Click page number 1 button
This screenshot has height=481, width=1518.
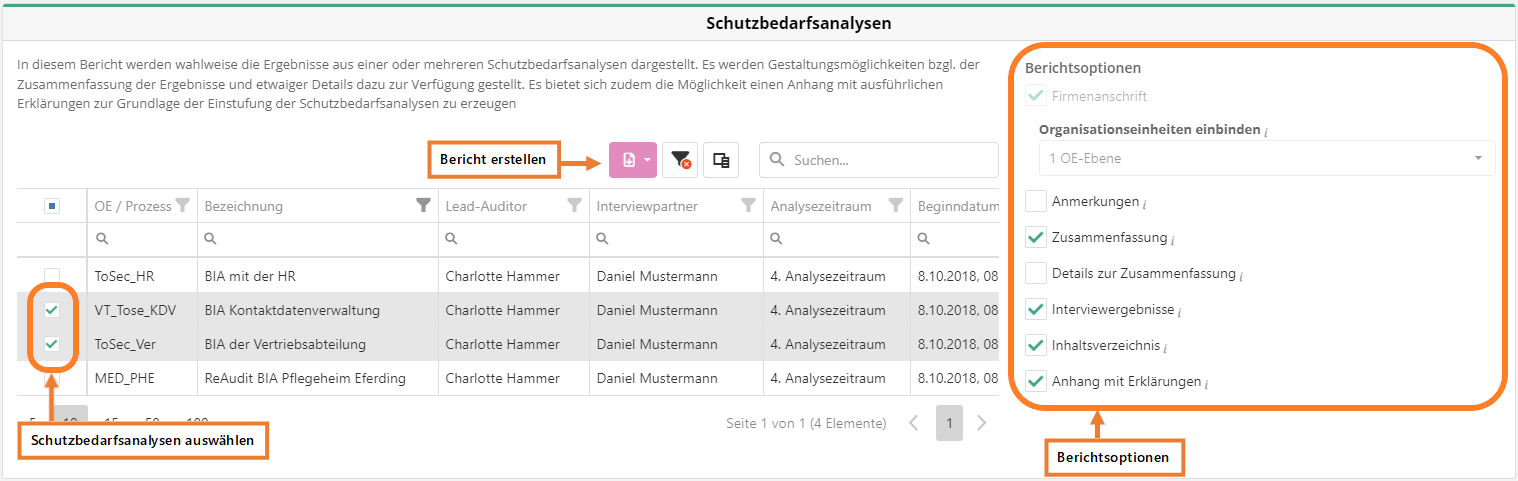click(x=949, y=423)
